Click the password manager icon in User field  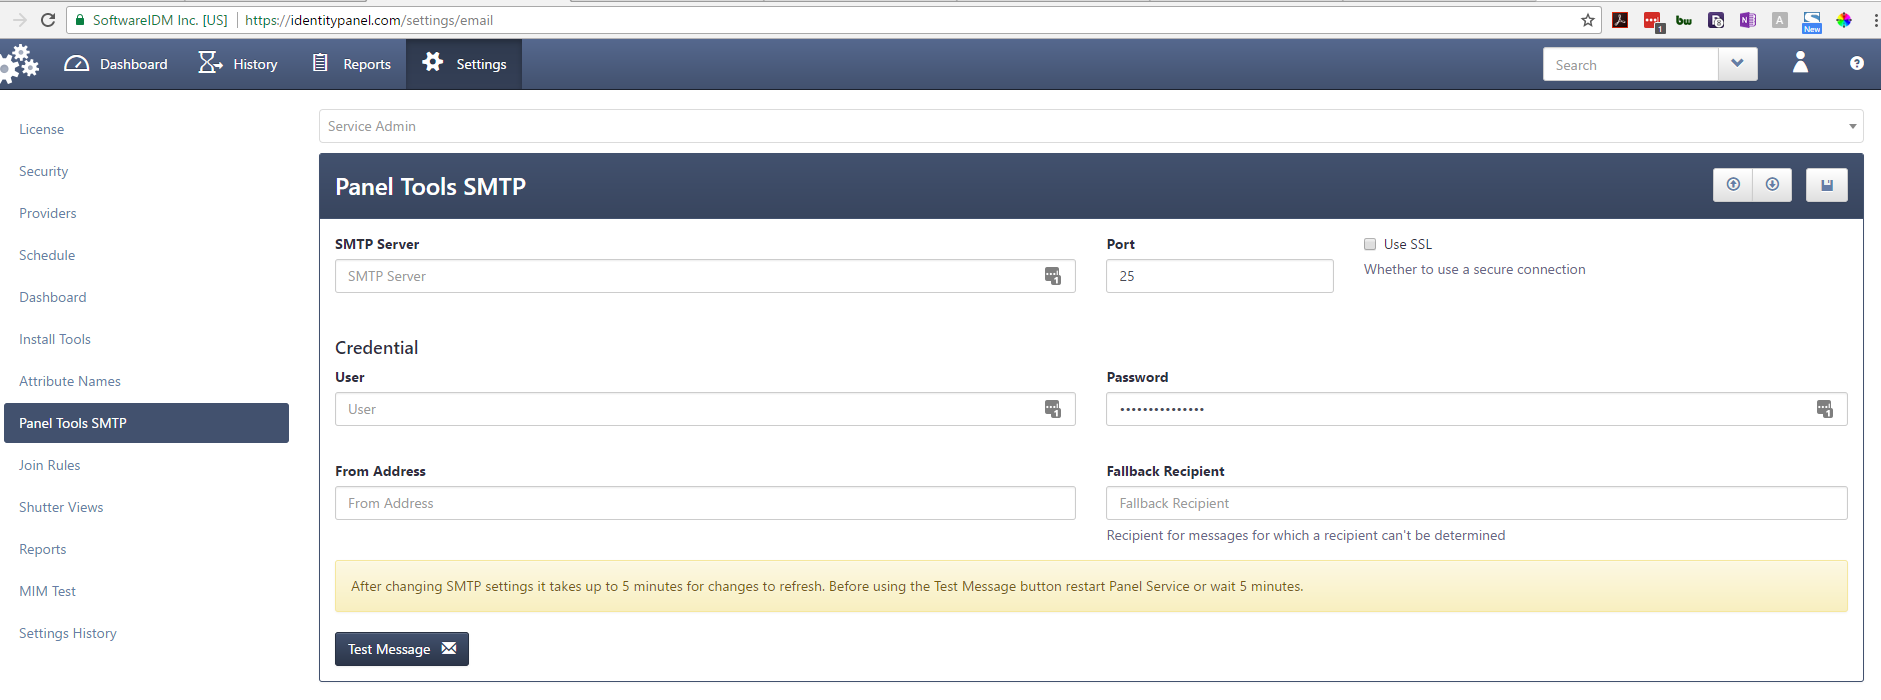click(1053, 409)
